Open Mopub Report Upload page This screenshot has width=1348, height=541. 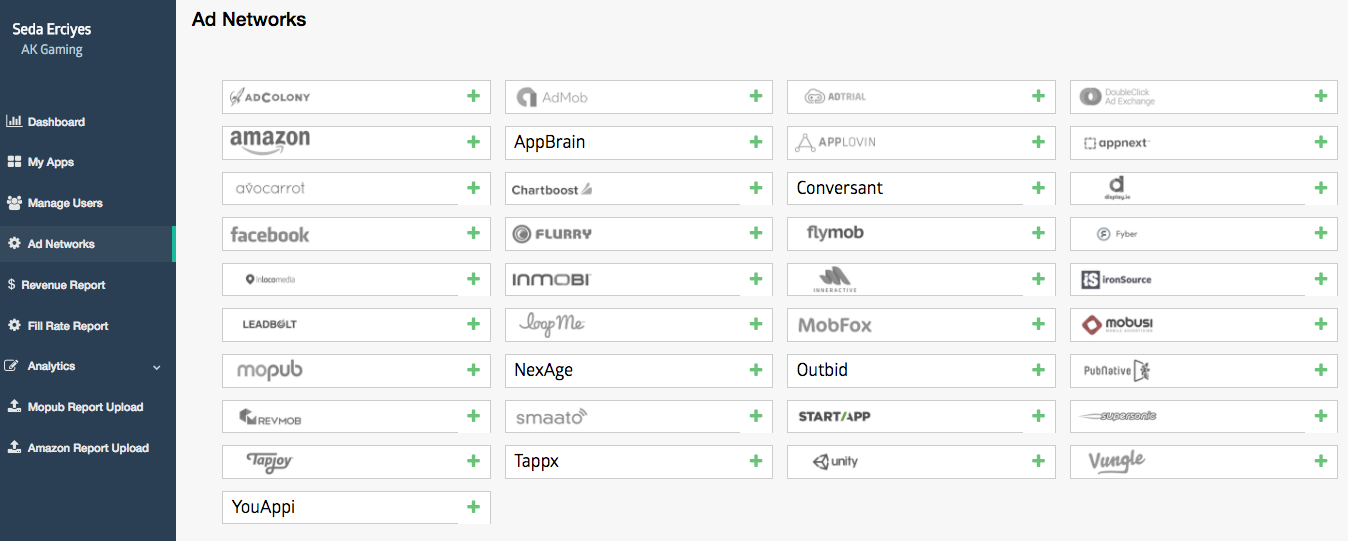tap(88, 407)
